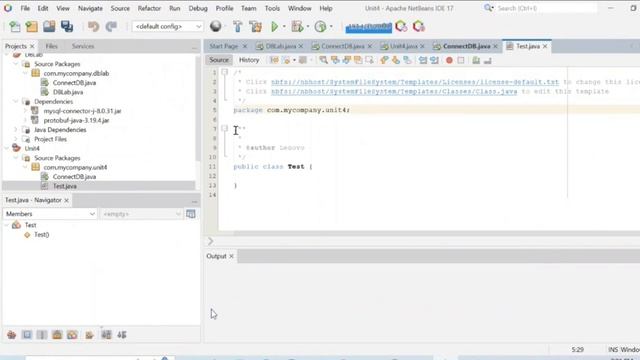Switch to History view of editor
The image size is (640, 360).
click(249, 60)
